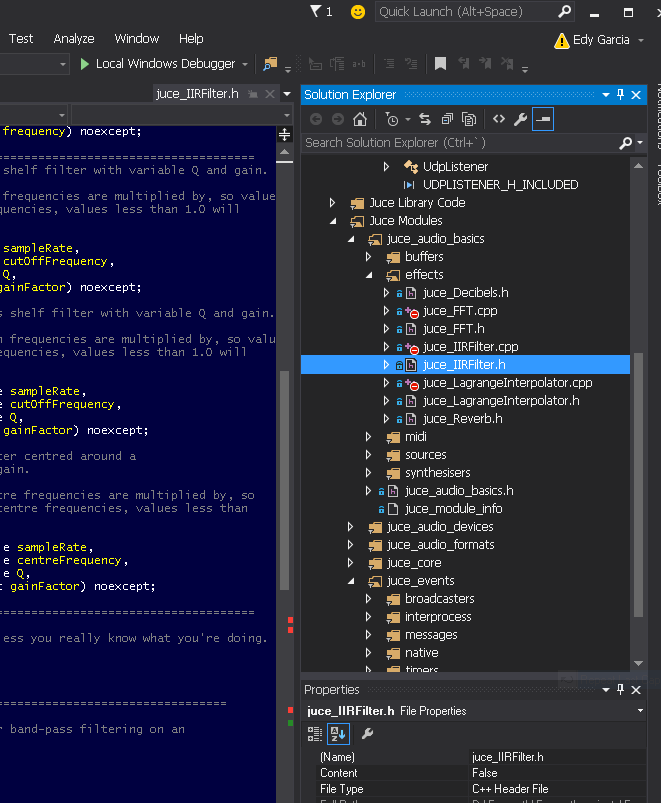
Task: Pin the juce_IIRFilter.h tab
Action: click(253, 94)
